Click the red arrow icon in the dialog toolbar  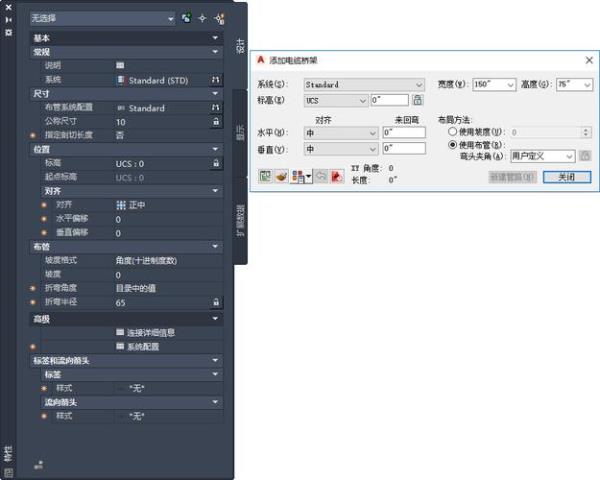pos(337,176)
